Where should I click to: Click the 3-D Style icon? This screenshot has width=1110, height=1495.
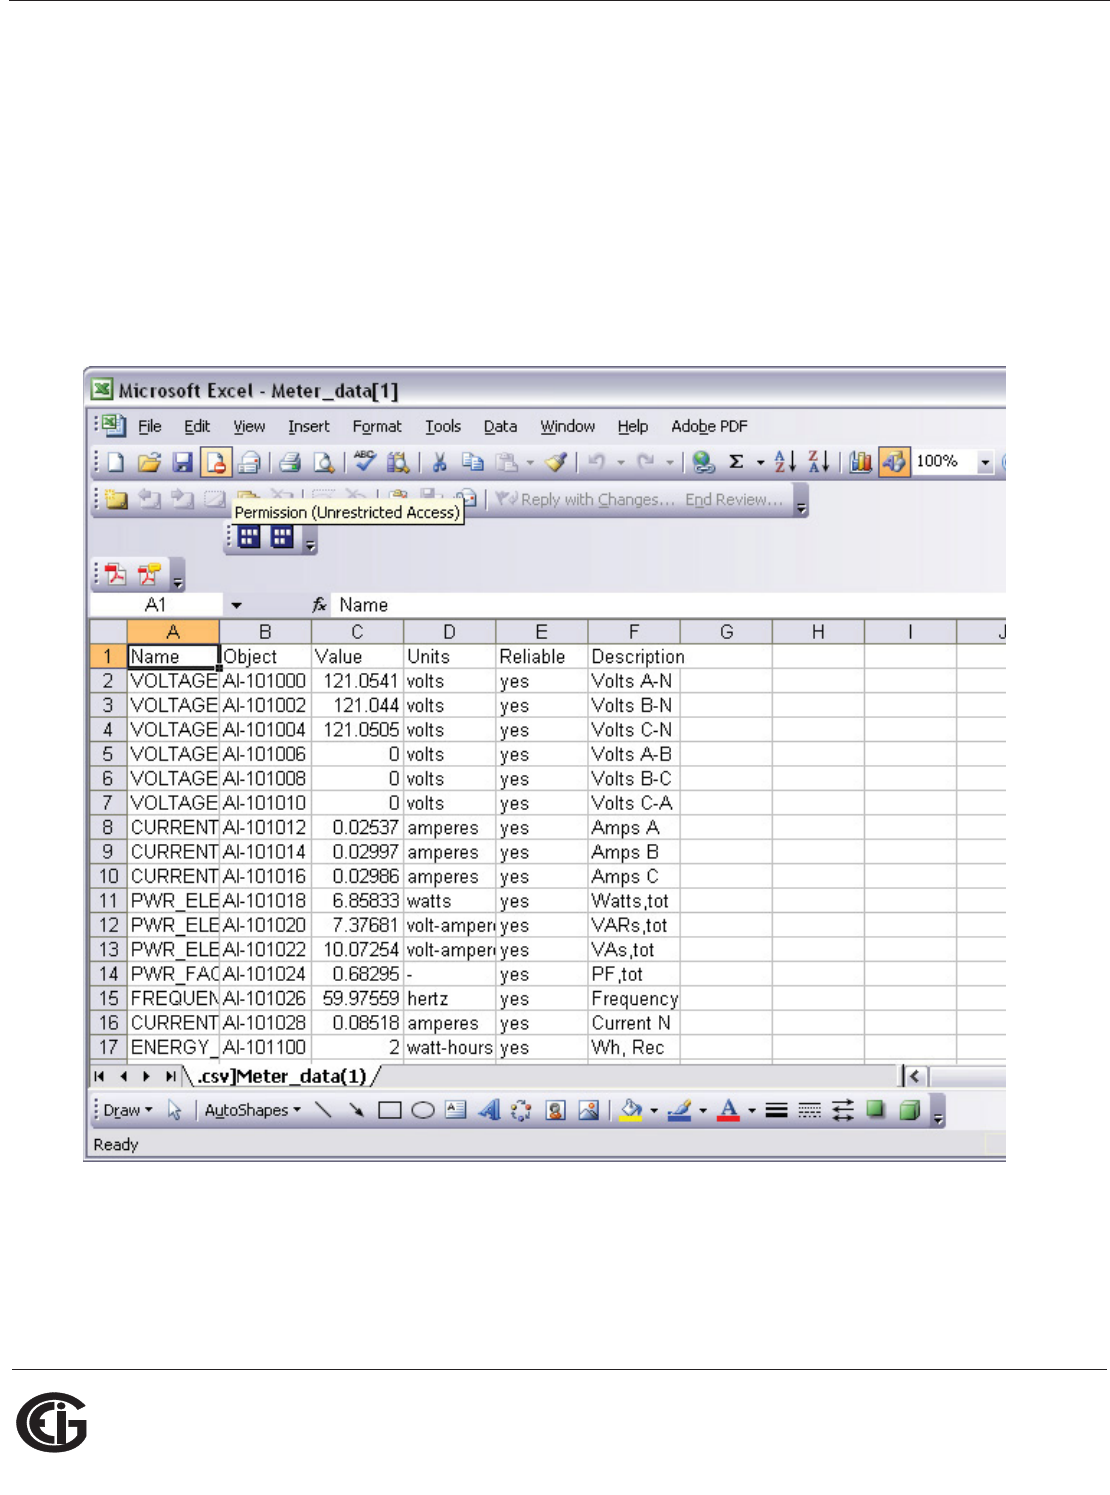[909, 1110]
